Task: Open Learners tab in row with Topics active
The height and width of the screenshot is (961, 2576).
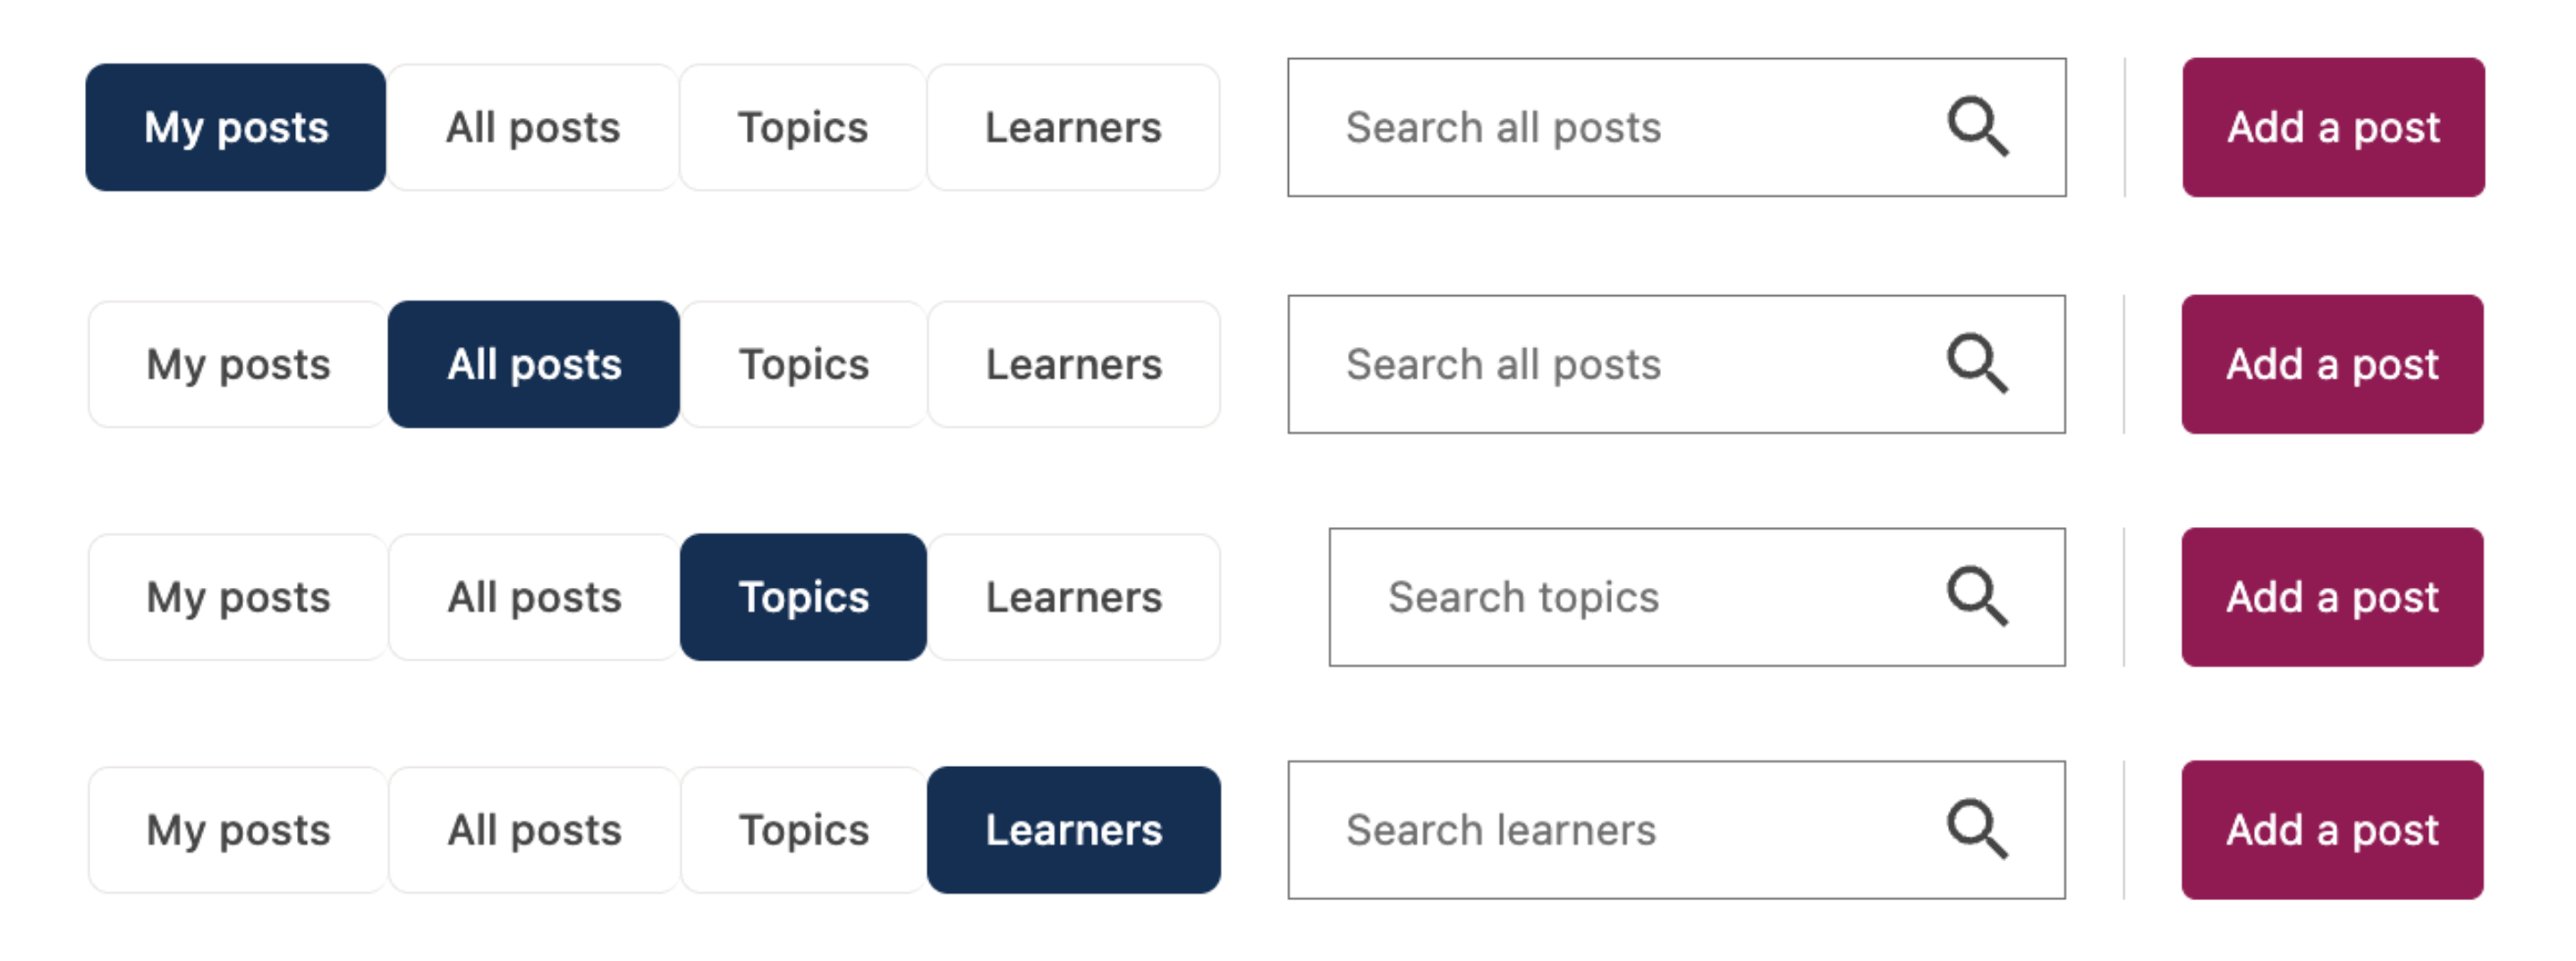Action: (x=1073, y=597)
